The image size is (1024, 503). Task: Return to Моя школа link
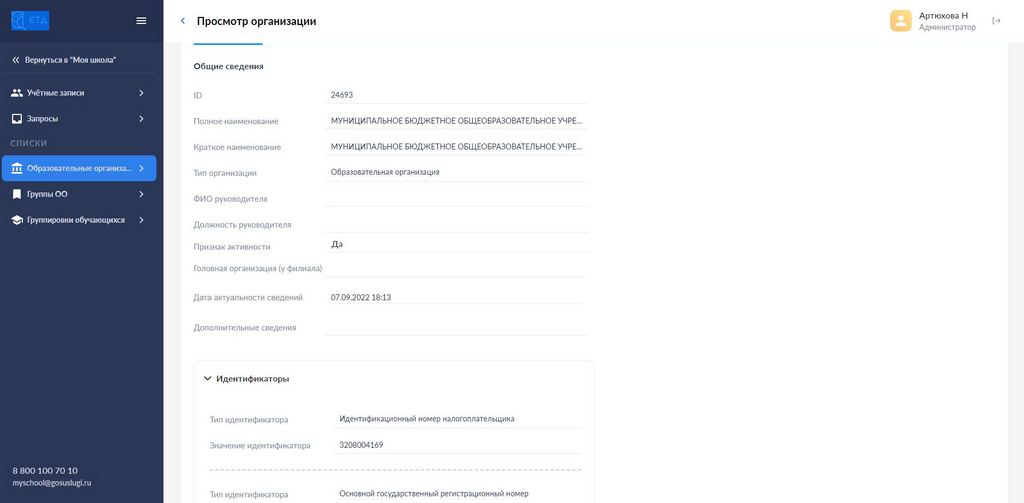[x=64, y=60]
